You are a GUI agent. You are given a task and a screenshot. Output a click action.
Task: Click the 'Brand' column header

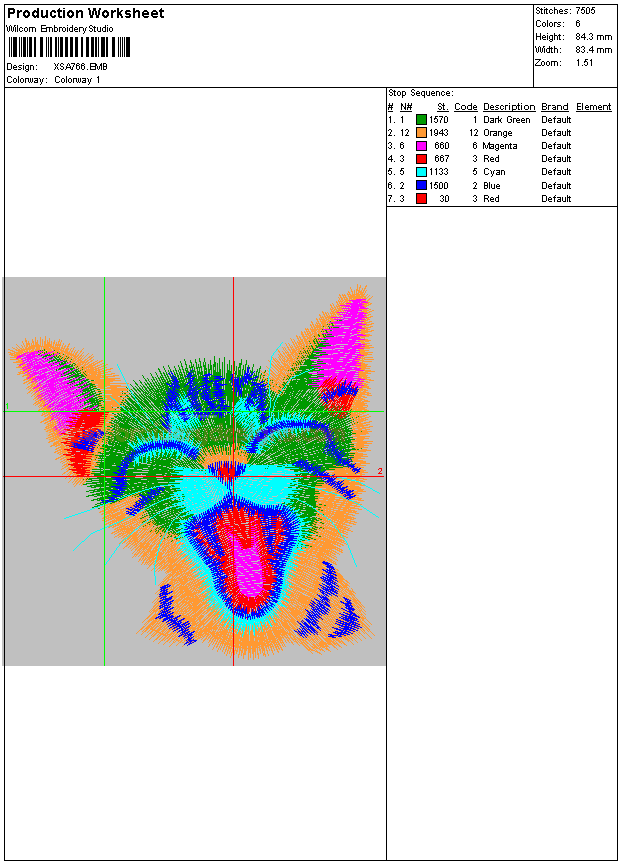pos(555,107)
